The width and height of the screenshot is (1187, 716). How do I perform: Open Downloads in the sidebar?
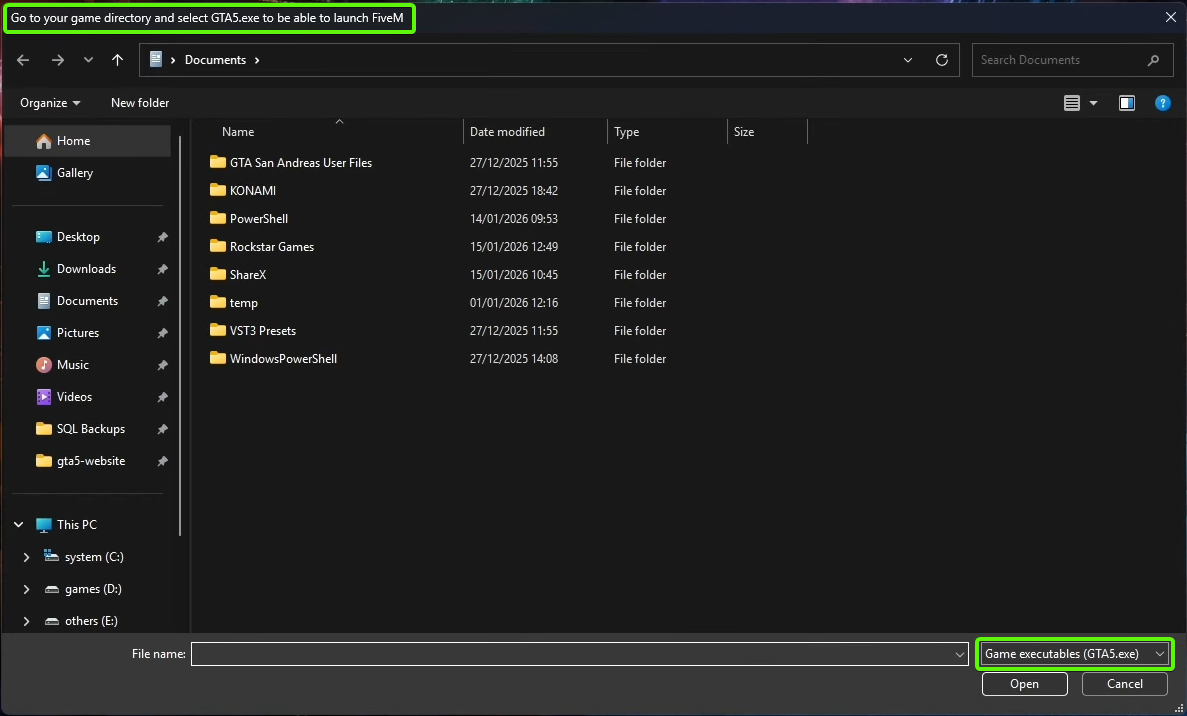click(x=86, y=269)
